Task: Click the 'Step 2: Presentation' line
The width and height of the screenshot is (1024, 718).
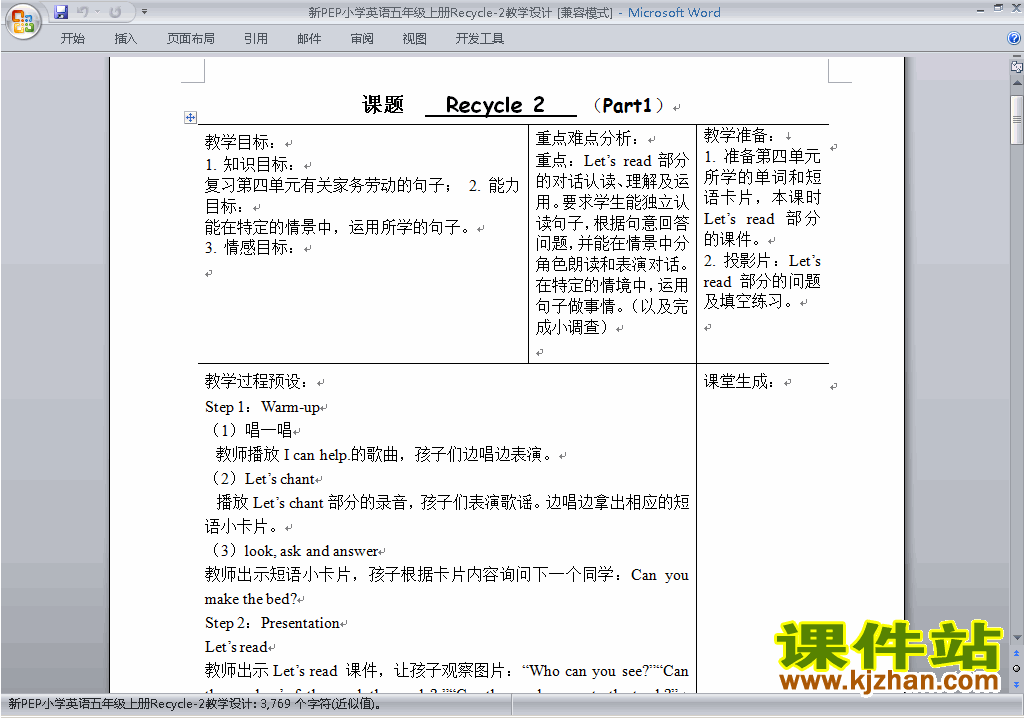Action: pyautogui.click(x=272, y=623)
